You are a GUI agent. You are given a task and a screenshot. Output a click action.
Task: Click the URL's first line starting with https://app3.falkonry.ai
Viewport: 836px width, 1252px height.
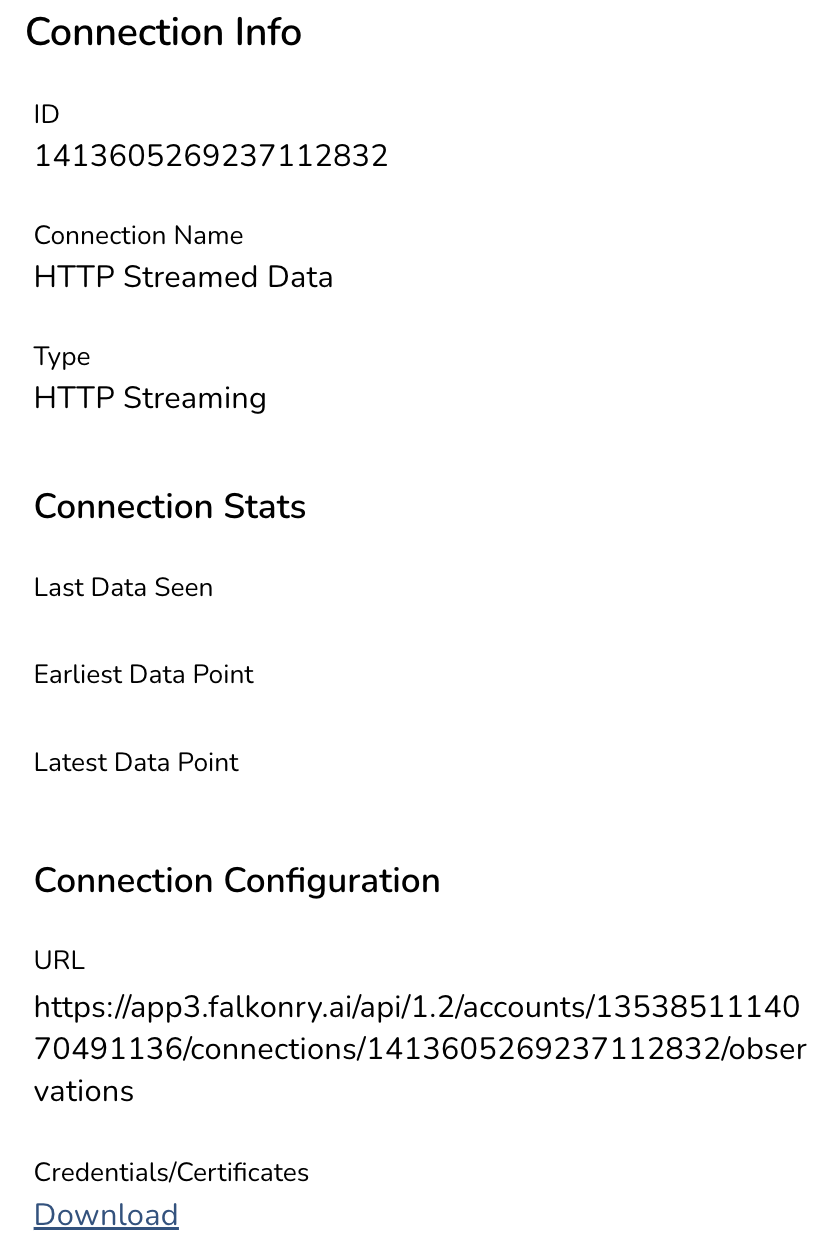pyautogui.click(x=417, y=1007)
